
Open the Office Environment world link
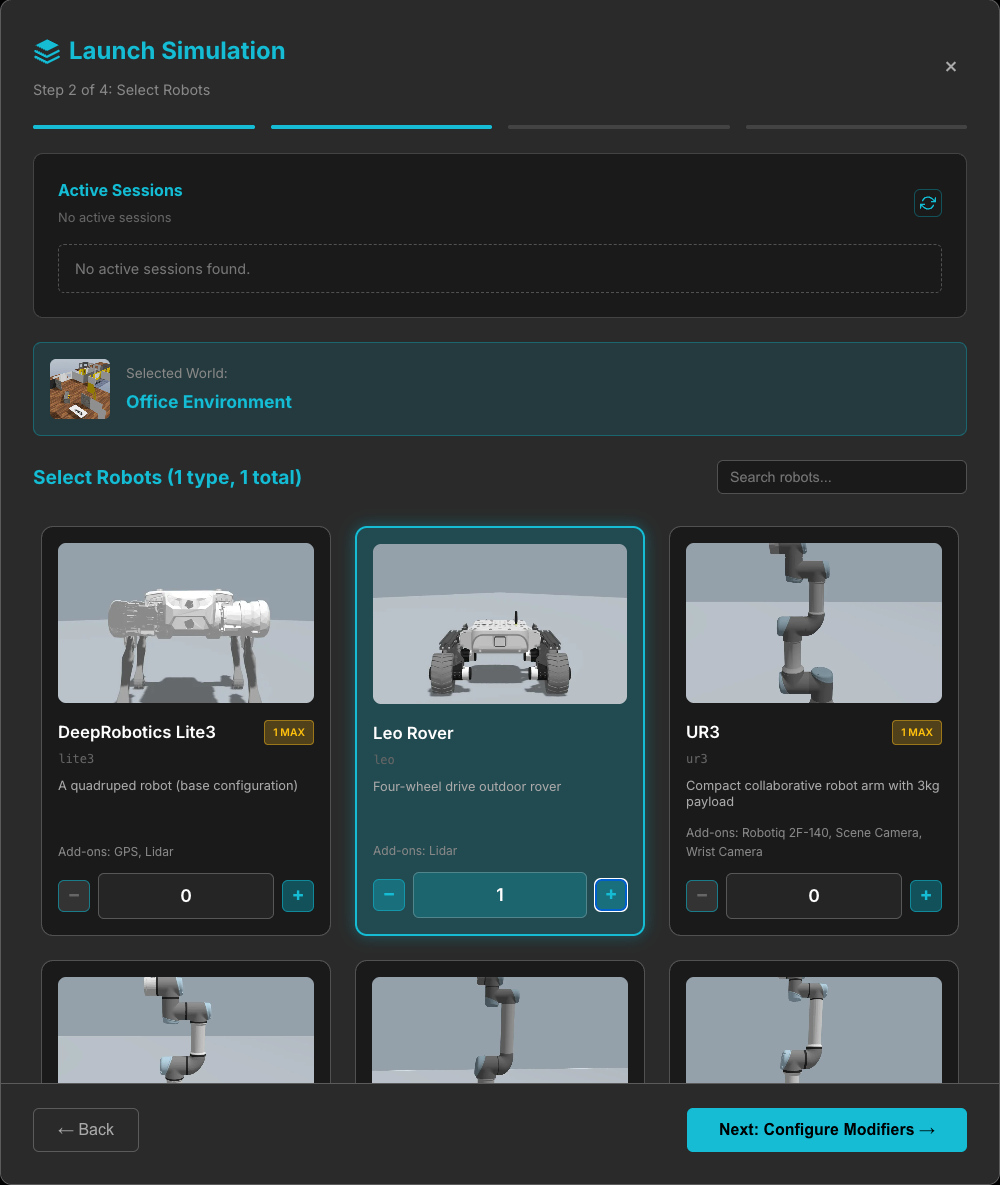tap(208, 401)
